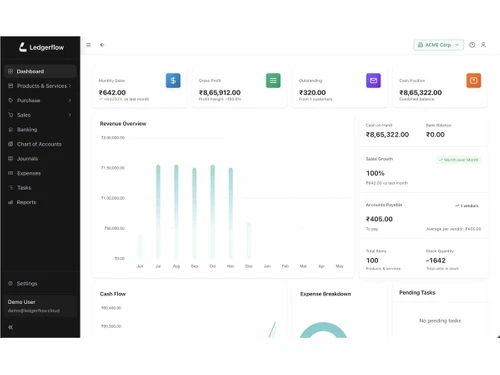
Task: Click Accounts Payable ₹405.00 value
Action: (379, 219)
